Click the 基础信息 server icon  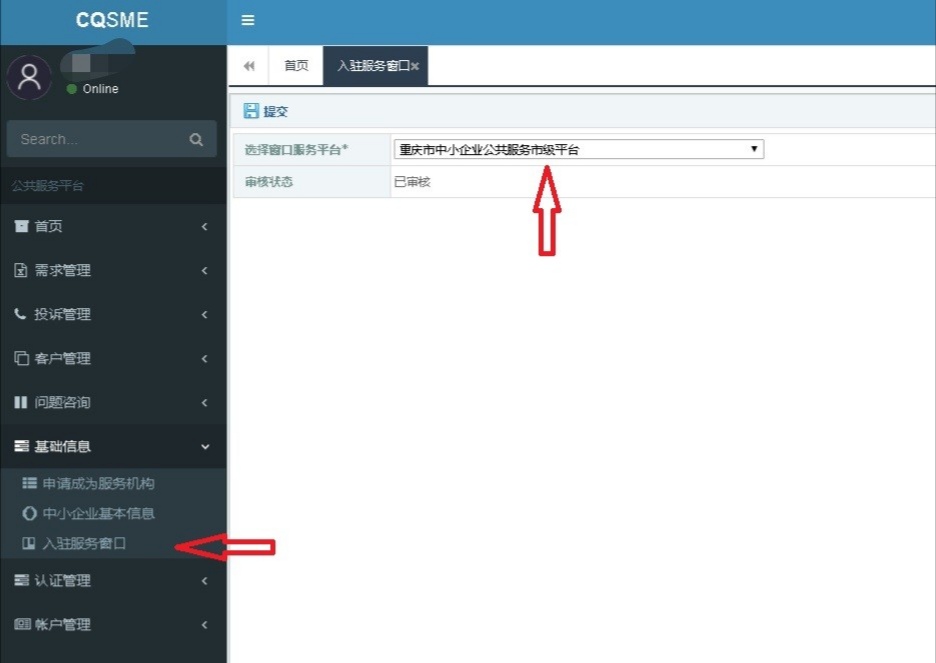pos(21,446)
